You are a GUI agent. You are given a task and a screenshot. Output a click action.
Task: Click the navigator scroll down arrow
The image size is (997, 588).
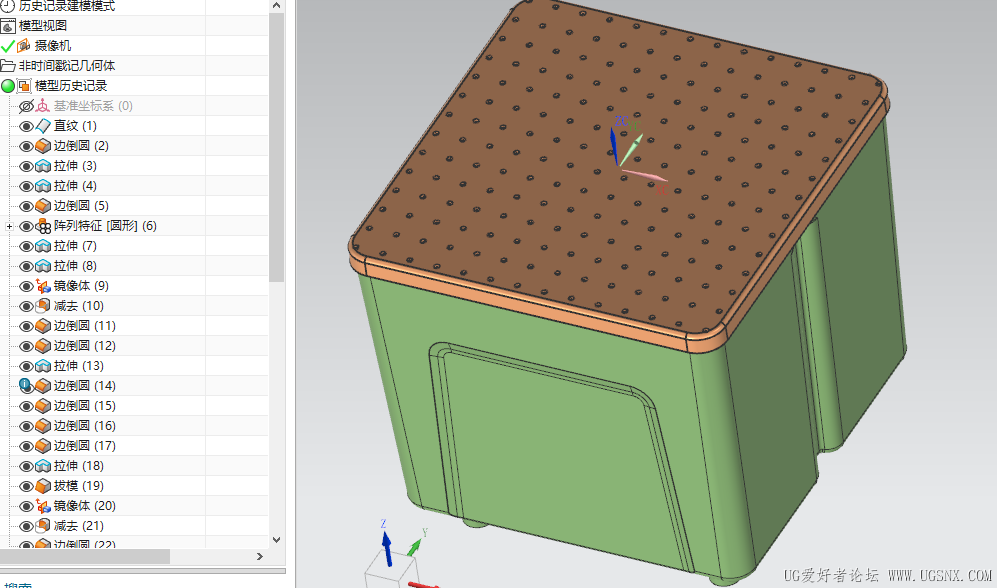277,540
